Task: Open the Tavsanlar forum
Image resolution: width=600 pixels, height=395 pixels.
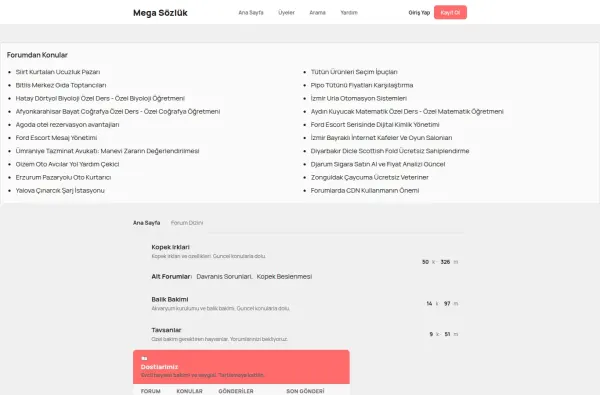Action: point(166,330)
